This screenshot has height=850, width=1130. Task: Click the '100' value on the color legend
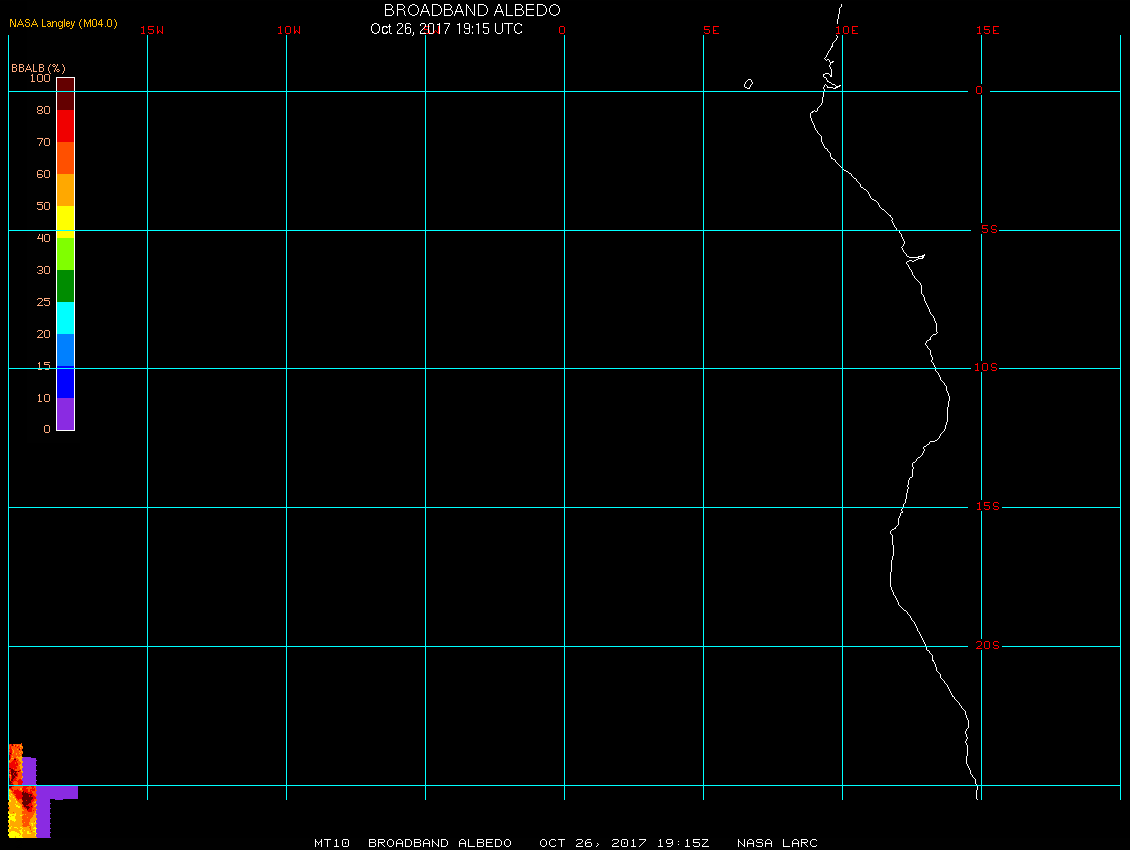pyautogui.click(x=40, y=78)
